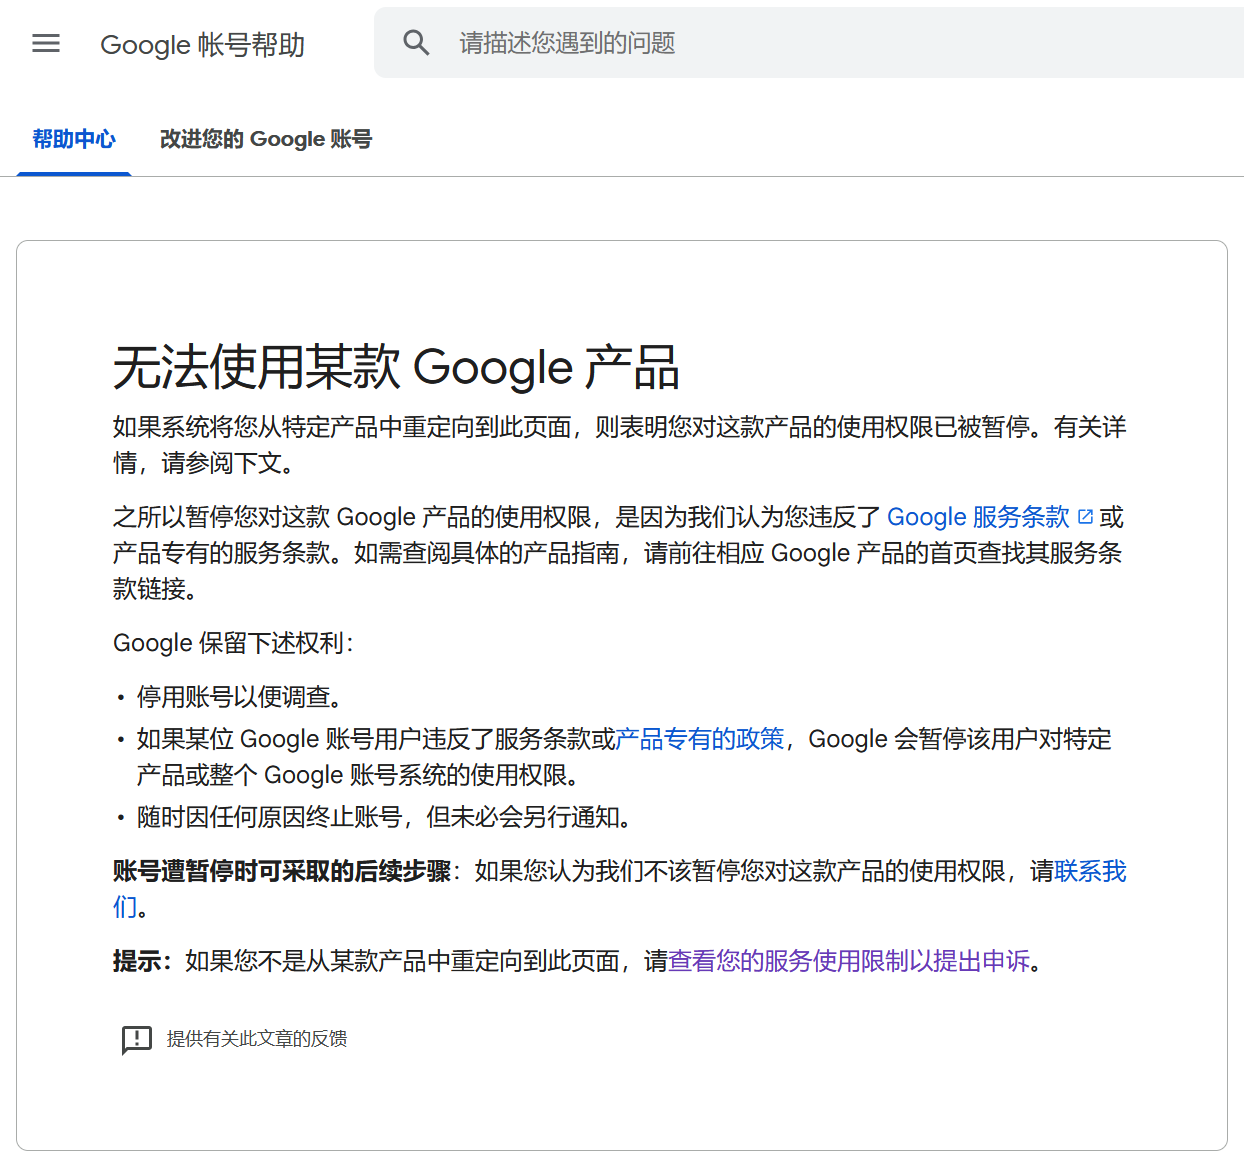The height and width of the screenshot is (1163, 1244).
Task: Click the feedback speech-bubble icon
Action: click(136, 1039)
